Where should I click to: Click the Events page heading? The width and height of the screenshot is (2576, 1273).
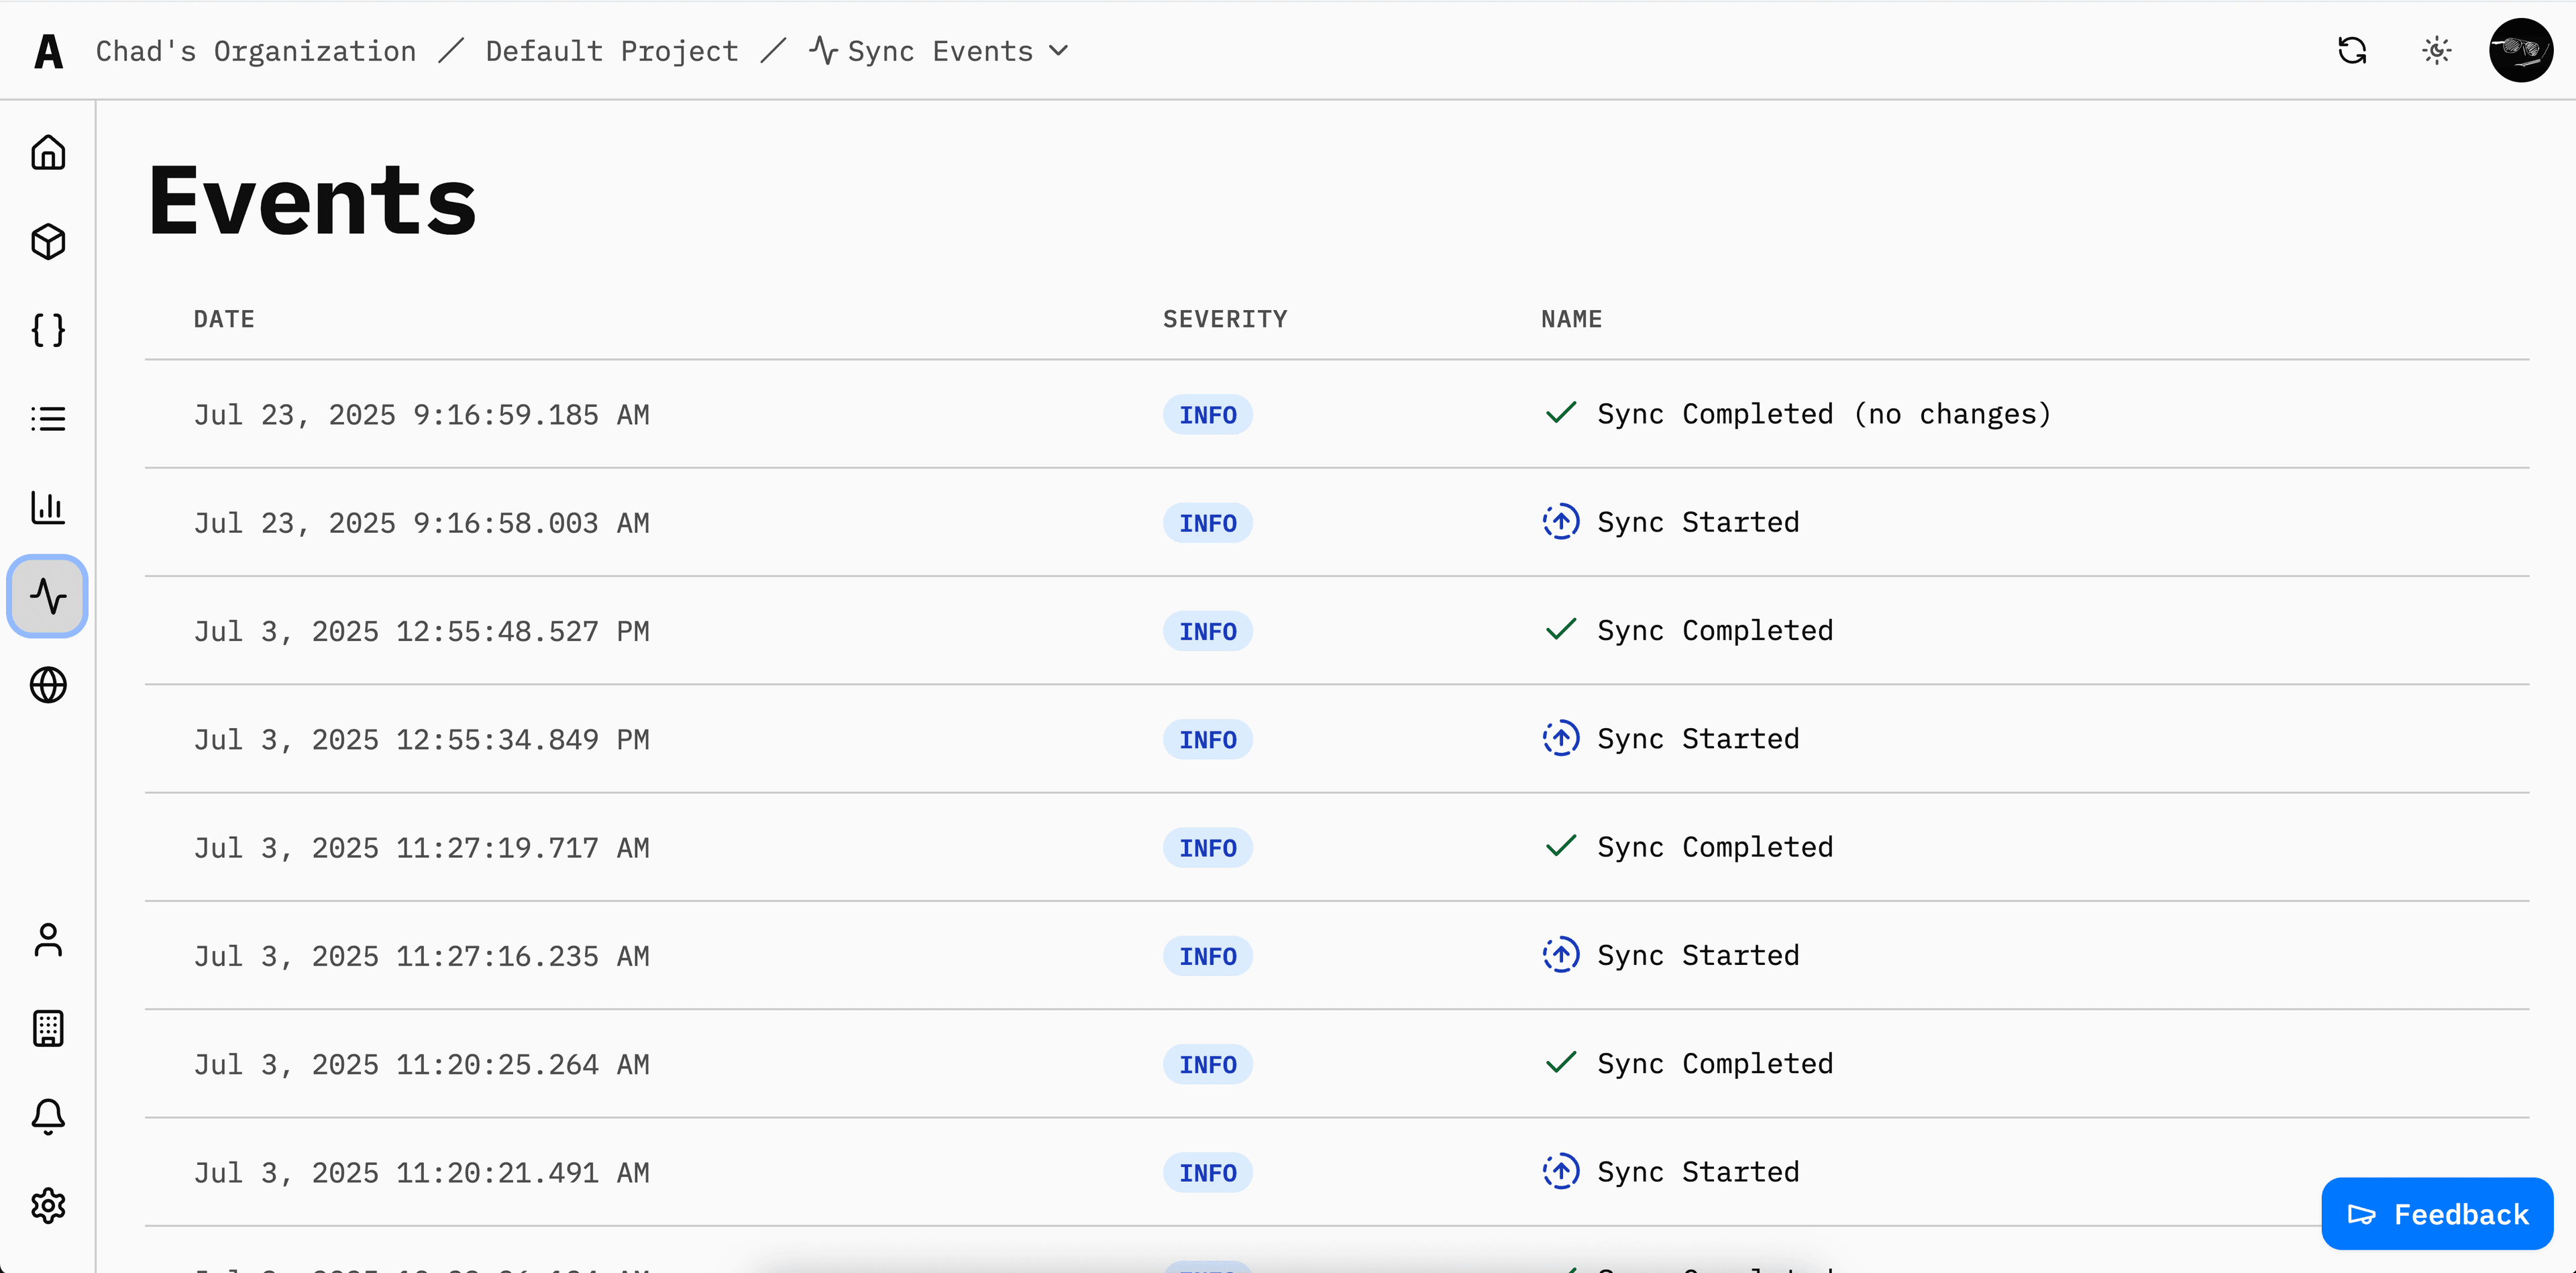click(312, 201)
